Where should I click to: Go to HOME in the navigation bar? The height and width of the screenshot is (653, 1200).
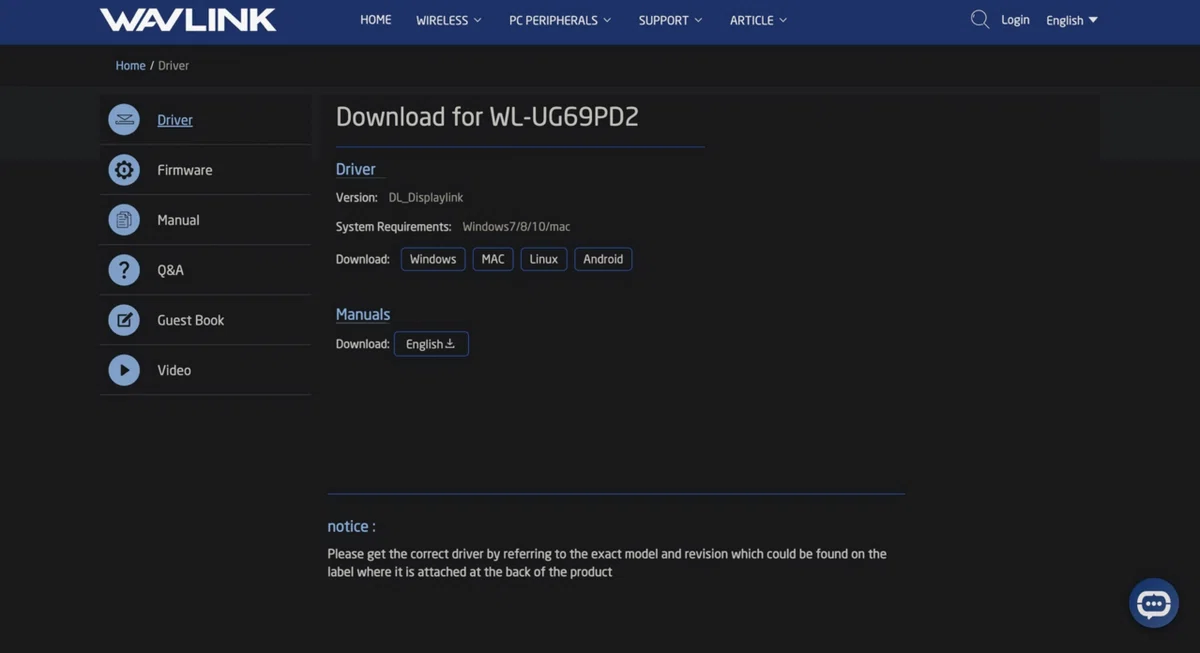coord(376,20)
